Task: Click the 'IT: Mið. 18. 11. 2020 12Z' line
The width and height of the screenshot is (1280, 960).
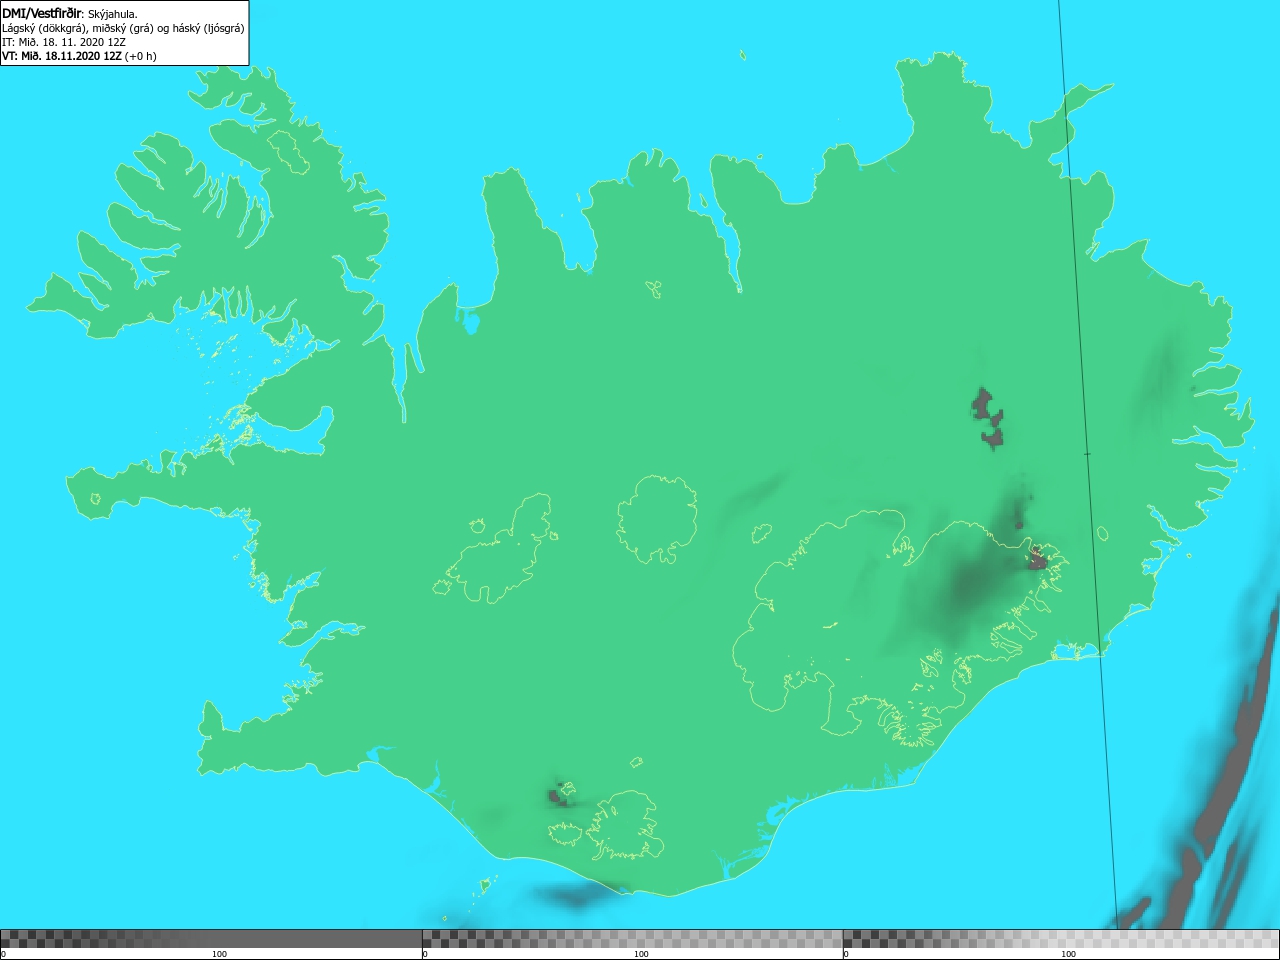Action: [63, 42]
